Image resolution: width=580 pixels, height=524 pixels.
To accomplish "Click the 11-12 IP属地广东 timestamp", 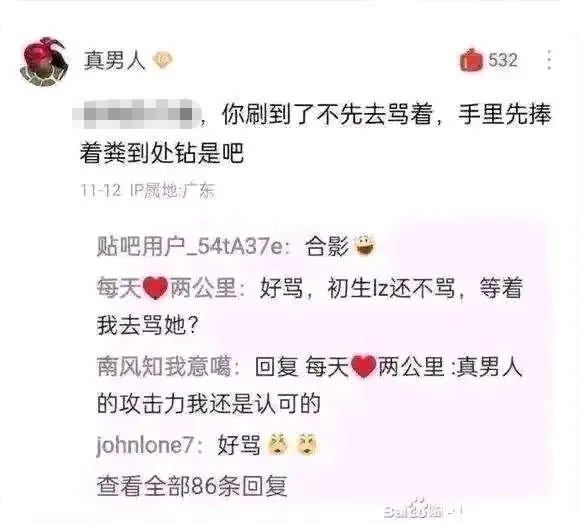I will 148,191.
